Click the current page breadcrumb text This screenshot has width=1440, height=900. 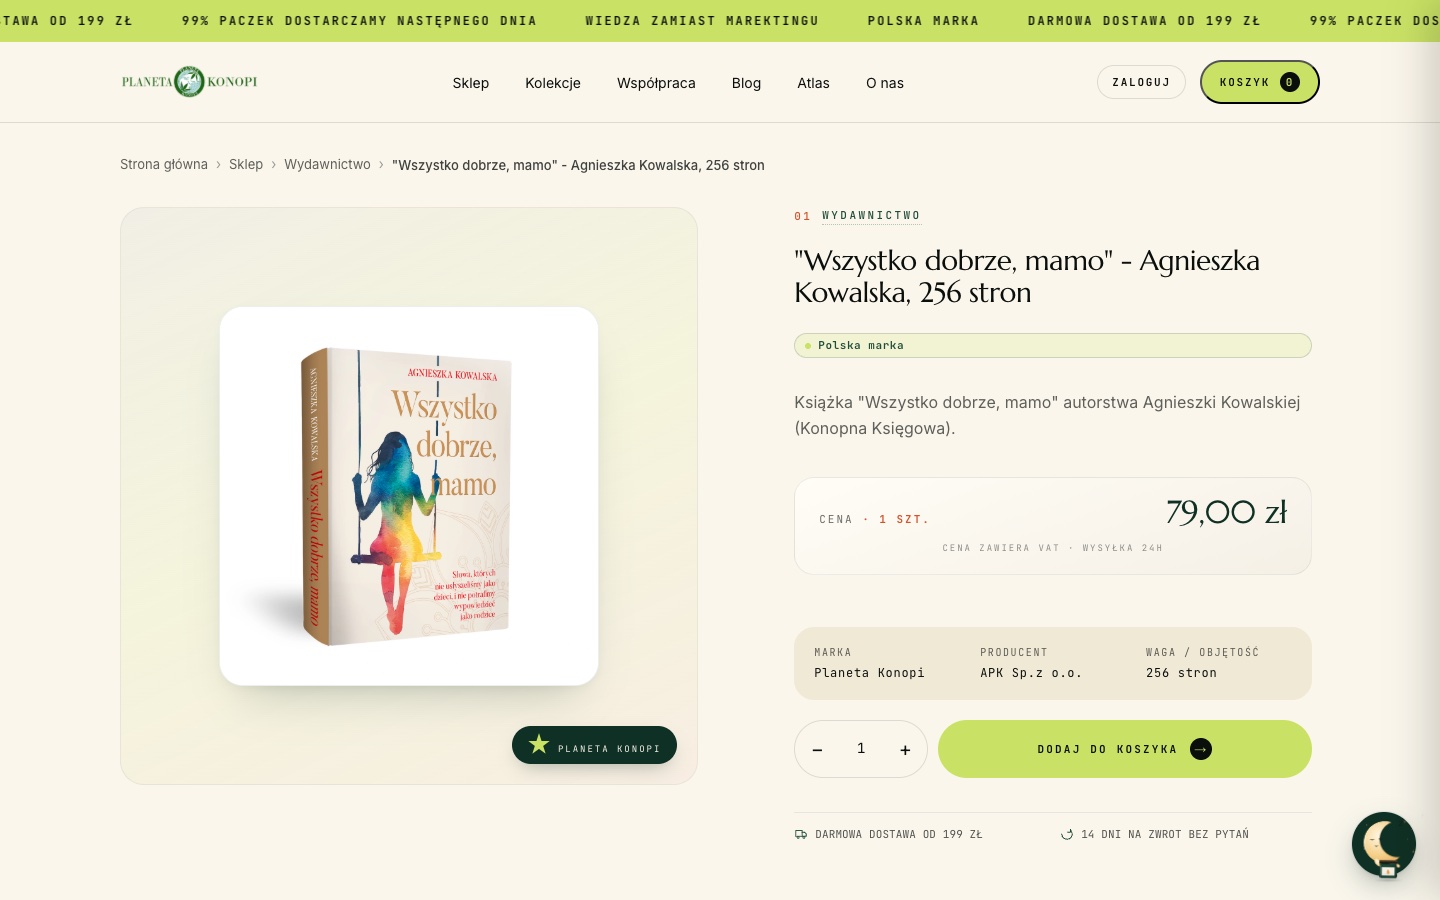578,165
